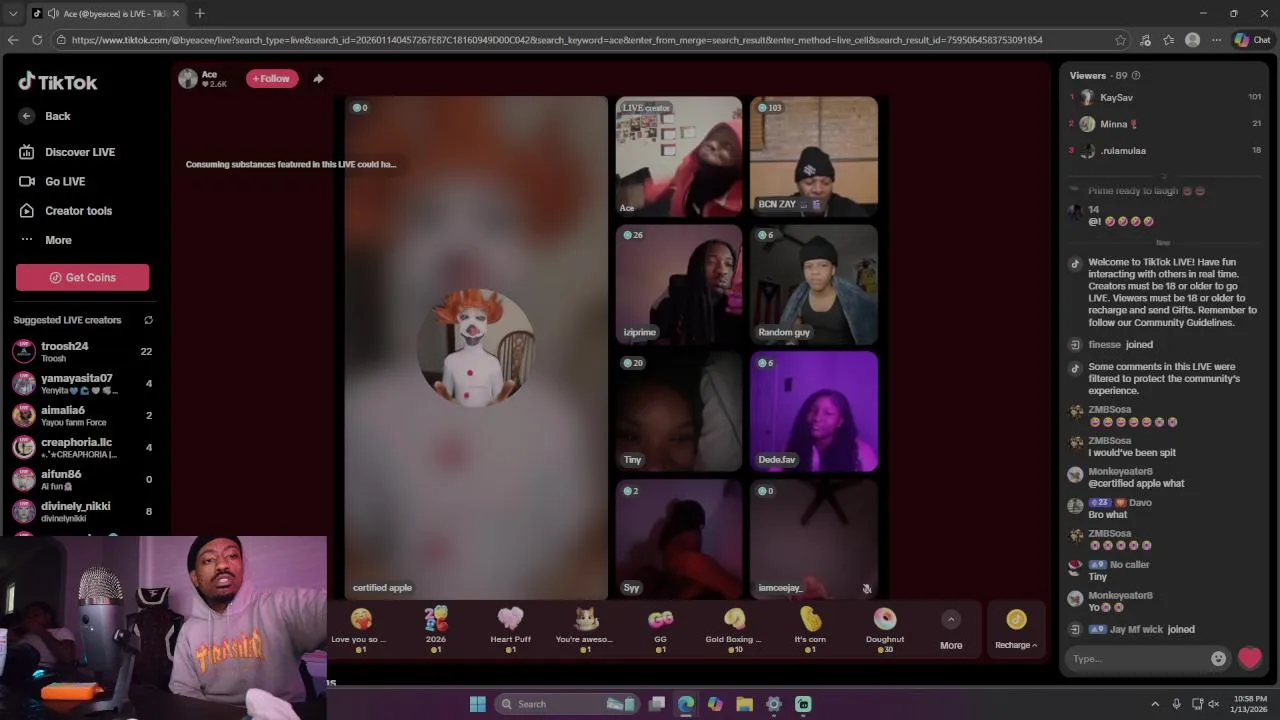Click the chat message input field
Image resolution: width=1280 pixels, height=720 pixels.
[x=1138, y=658]
